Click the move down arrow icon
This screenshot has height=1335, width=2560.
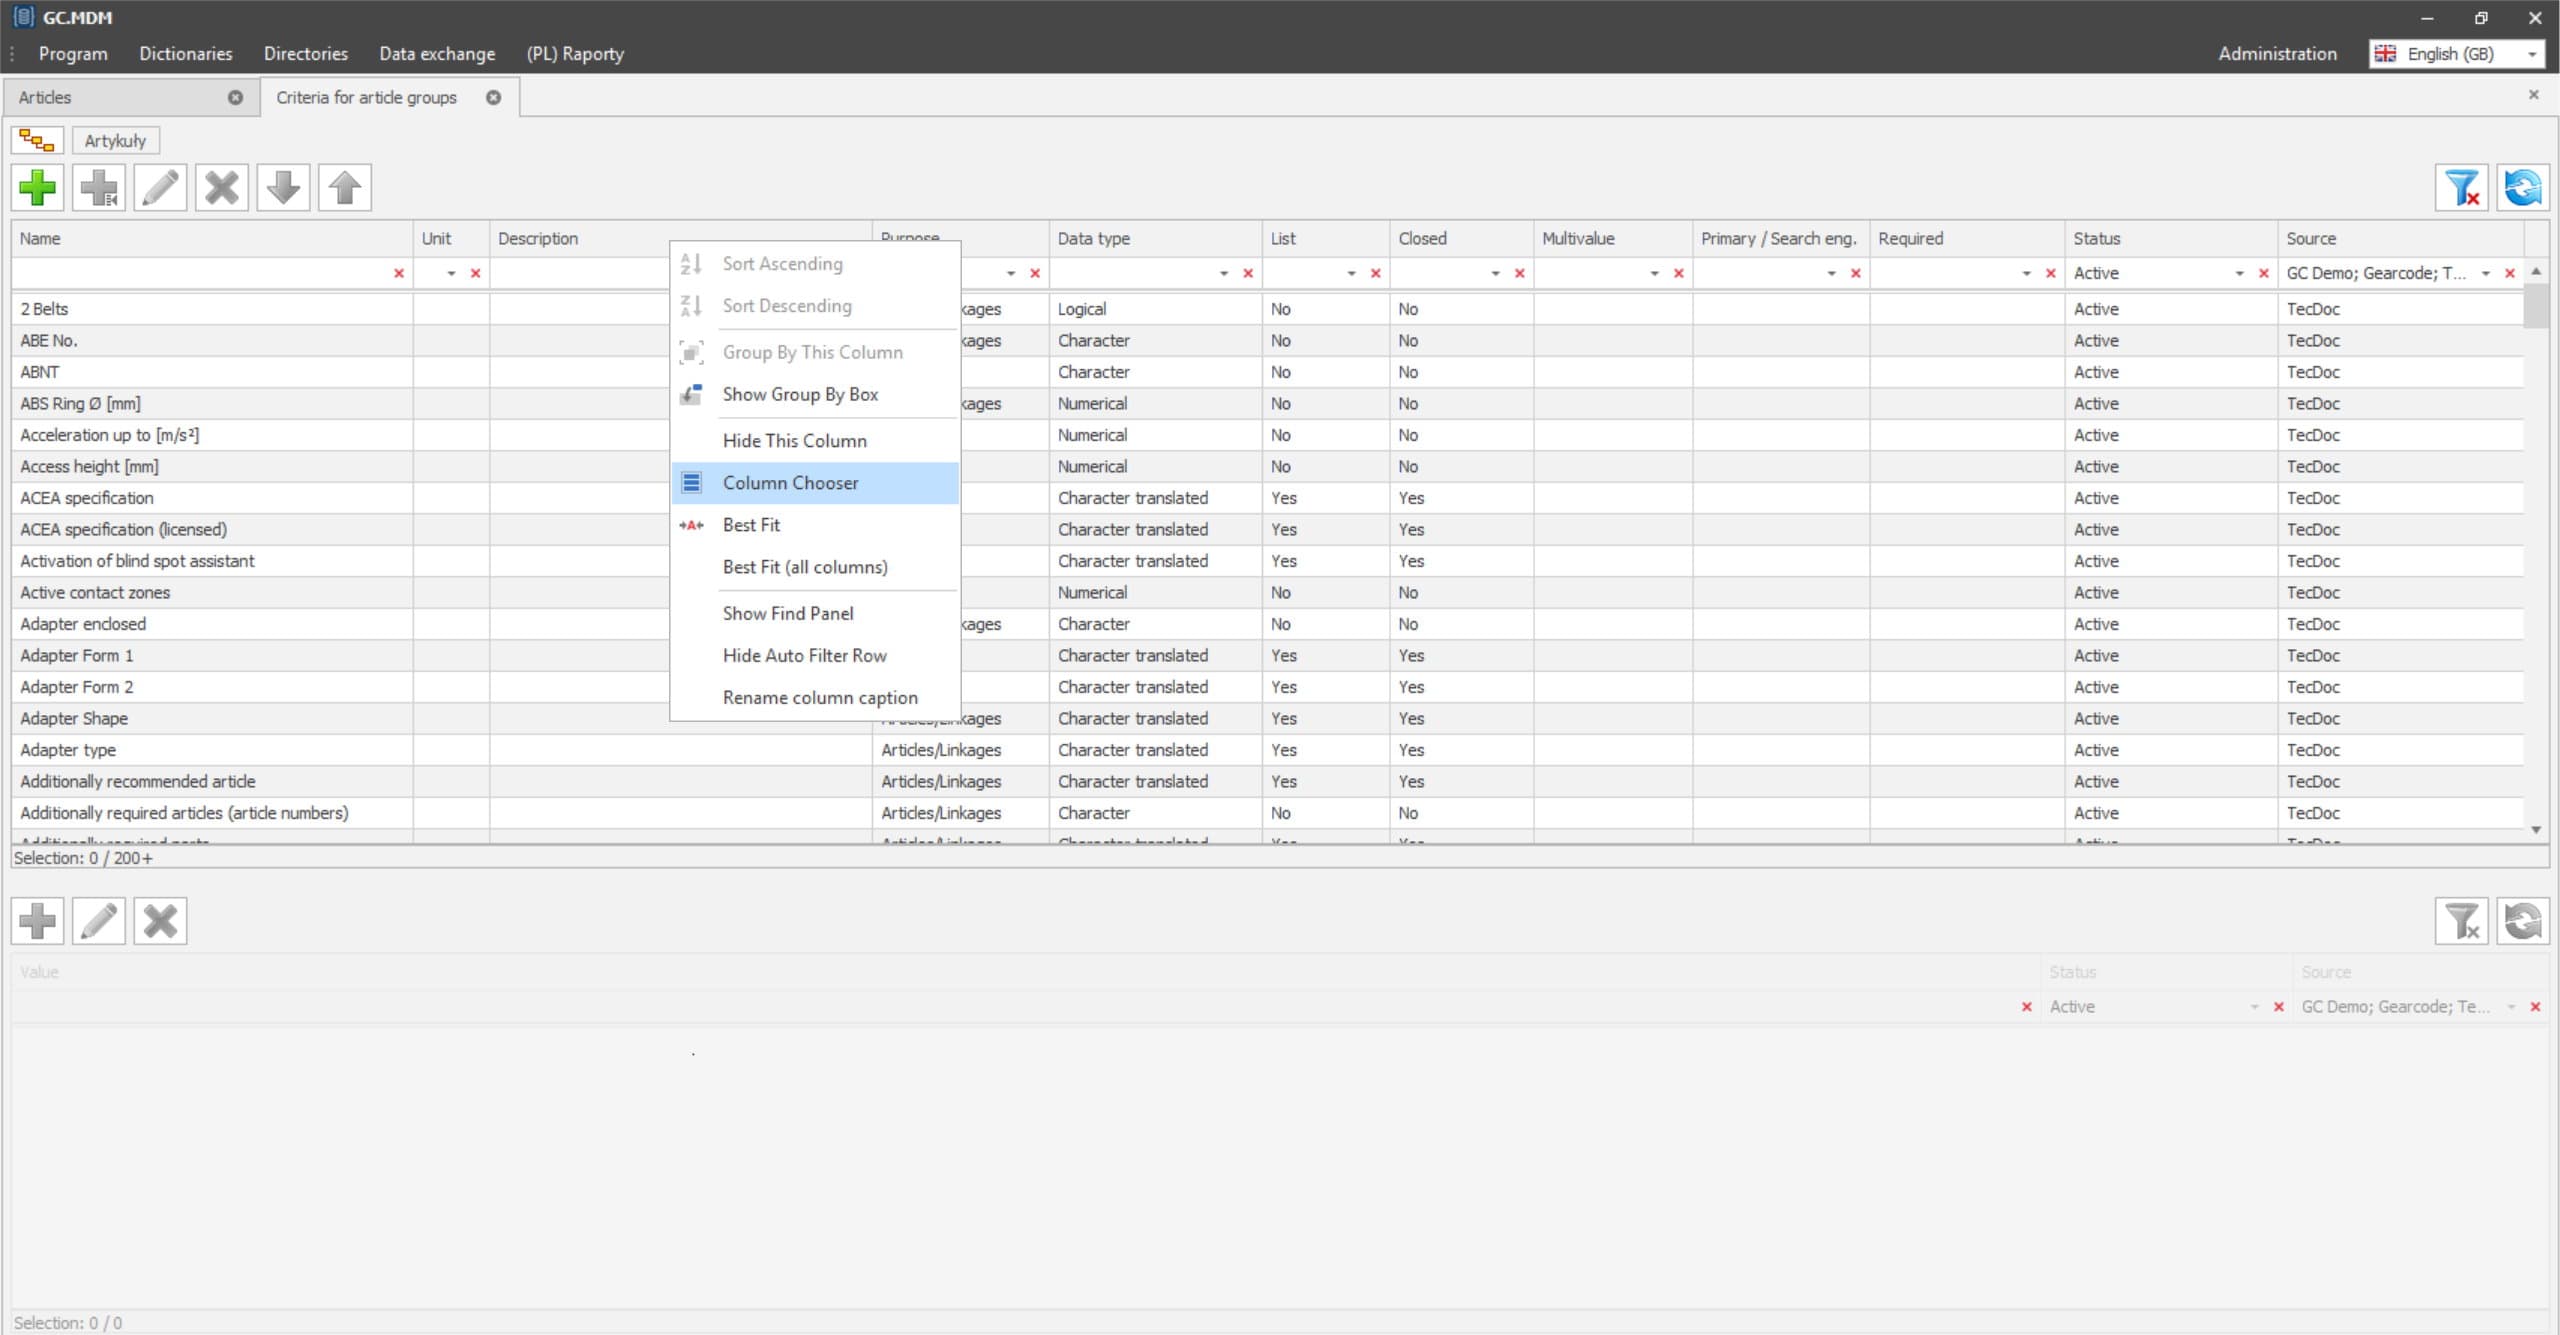coord(283,188)
